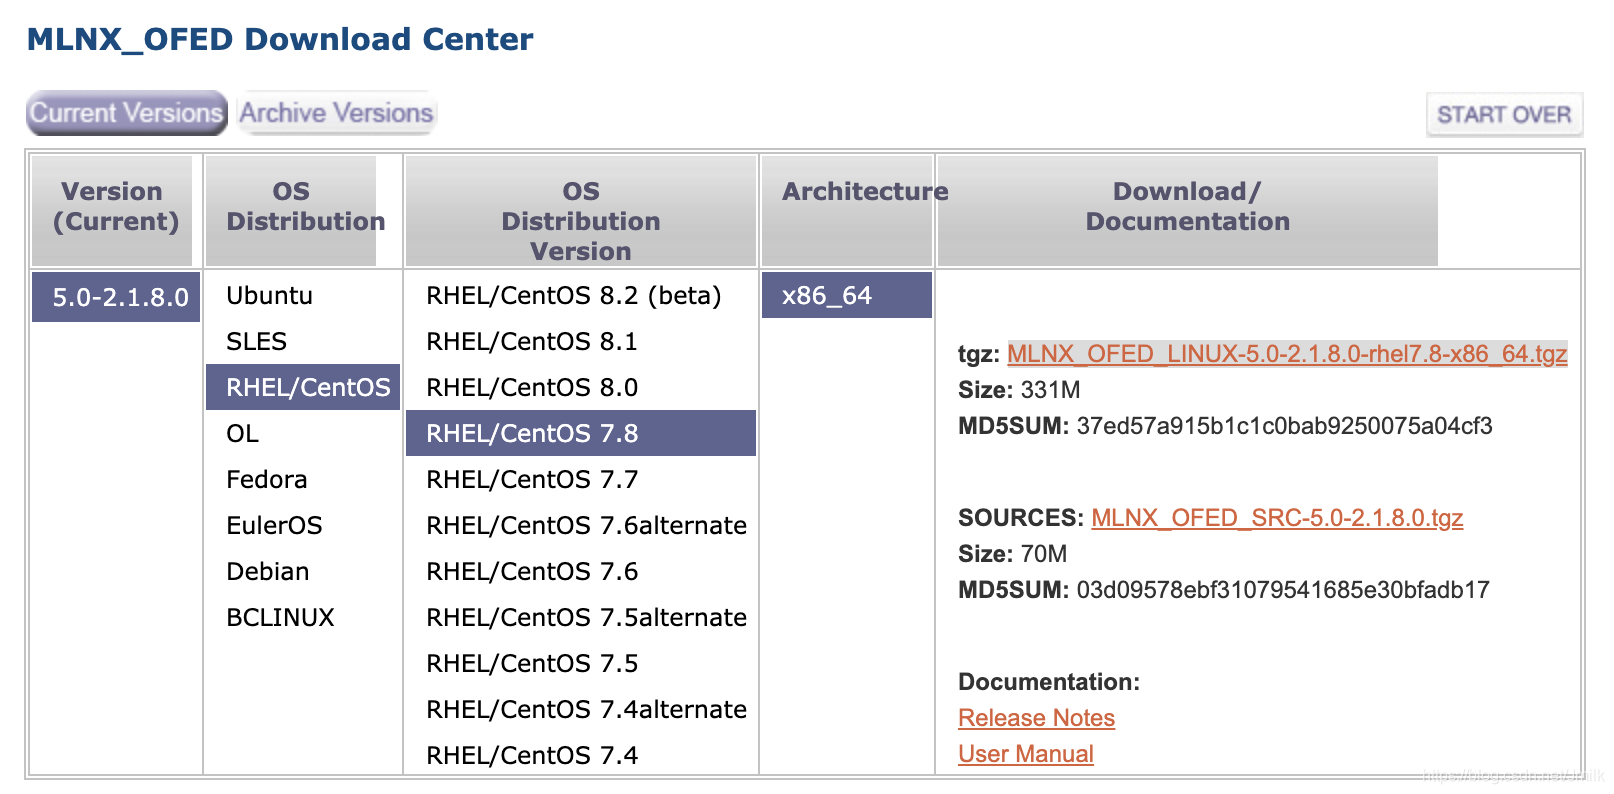1614x794 pixels.
Task: Click the MLNX_OFED Download Center heading
Action: tap(280, 39)
